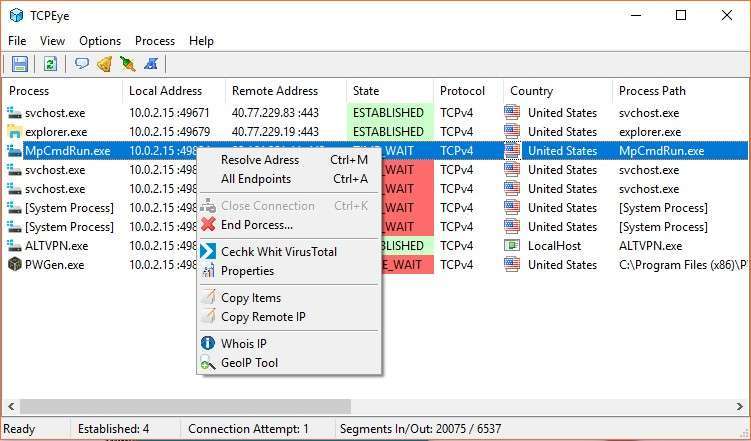Screen dimensions: 751x441
Task: Open the Help menu
Action: click(x=201, y=41)
